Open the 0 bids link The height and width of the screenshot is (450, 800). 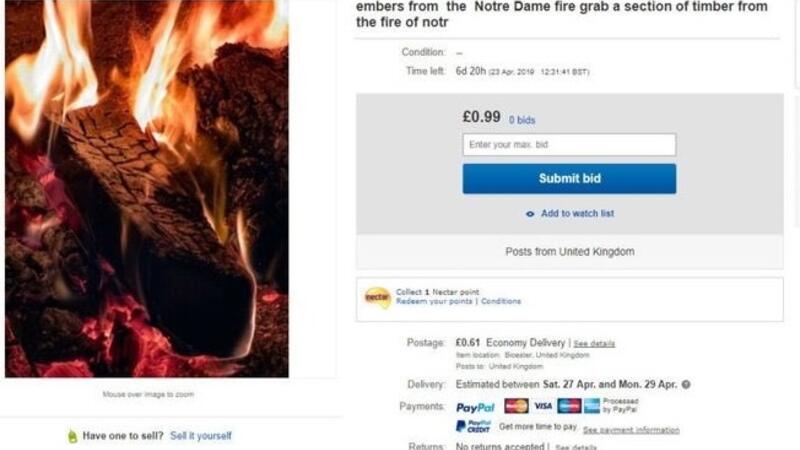[522, 120]
